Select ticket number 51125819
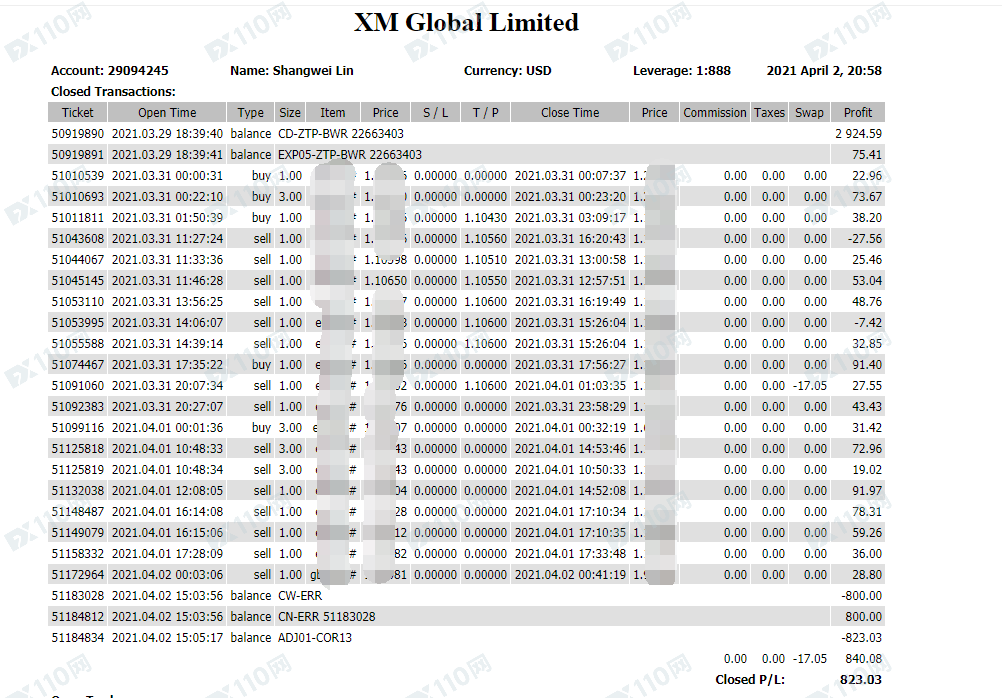Viewport: 1002px width, 698px height. tap(77, 470)
